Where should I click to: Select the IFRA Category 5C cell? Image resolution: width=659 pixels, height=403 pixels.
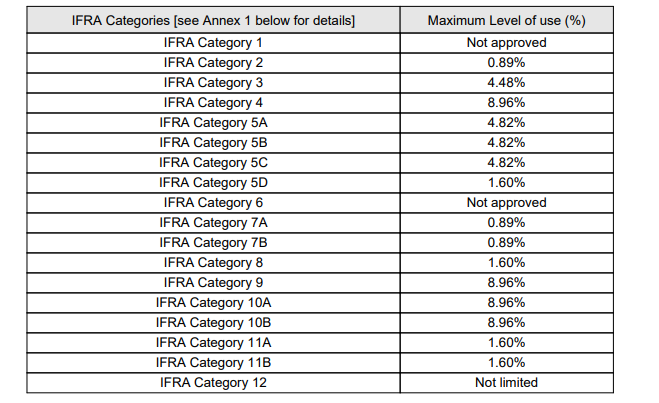click(213, 162)
